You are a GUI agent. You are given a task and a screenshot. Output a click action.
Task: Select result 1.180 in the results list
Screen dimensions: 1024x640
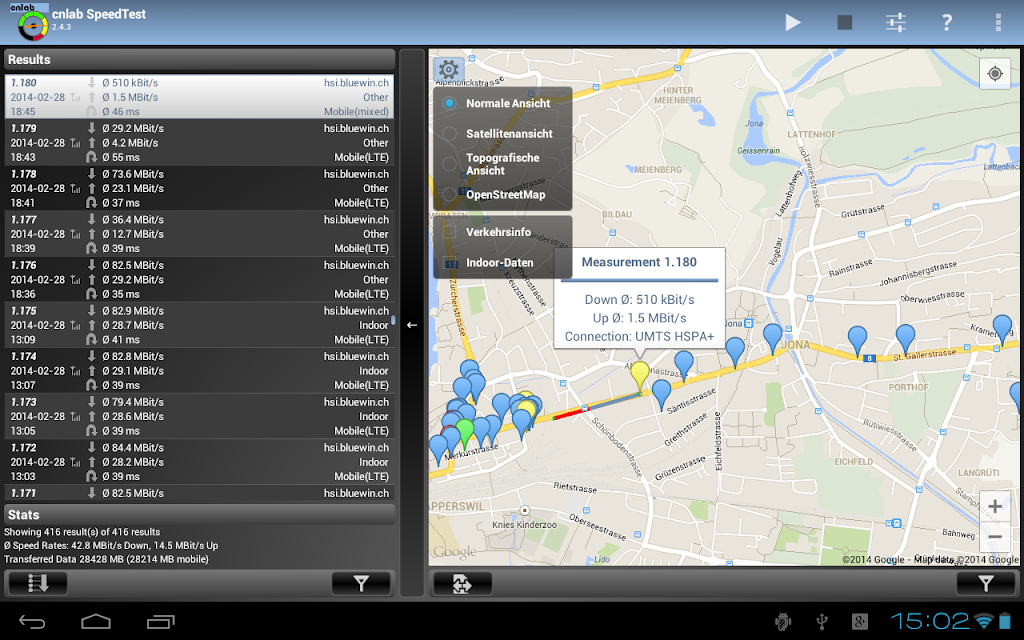(x=199, y=97)
